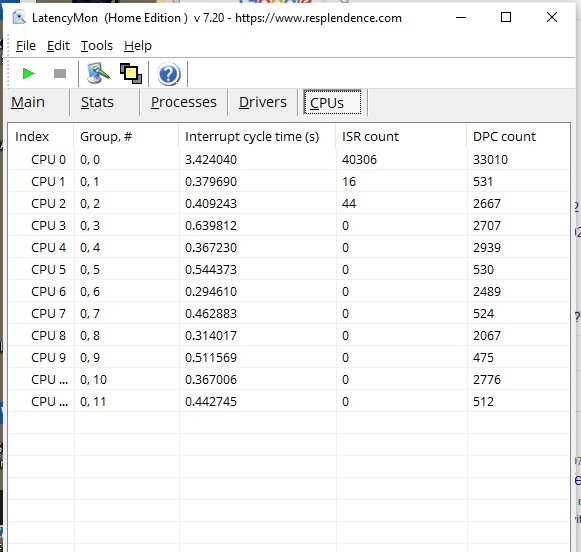Click the interrupt time value 0.511569
The image size is (581, 552).
[x=211, y=358]
